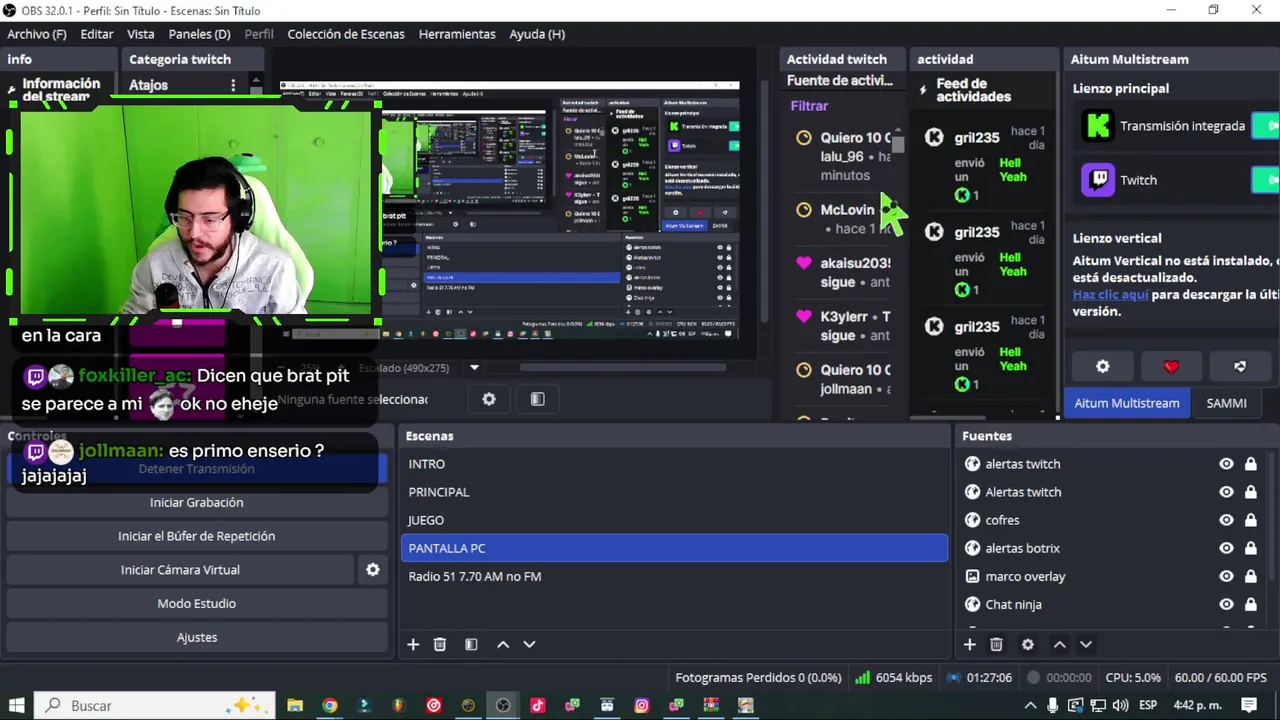
Task: Open the Editar menu
Action: point(97,34)
